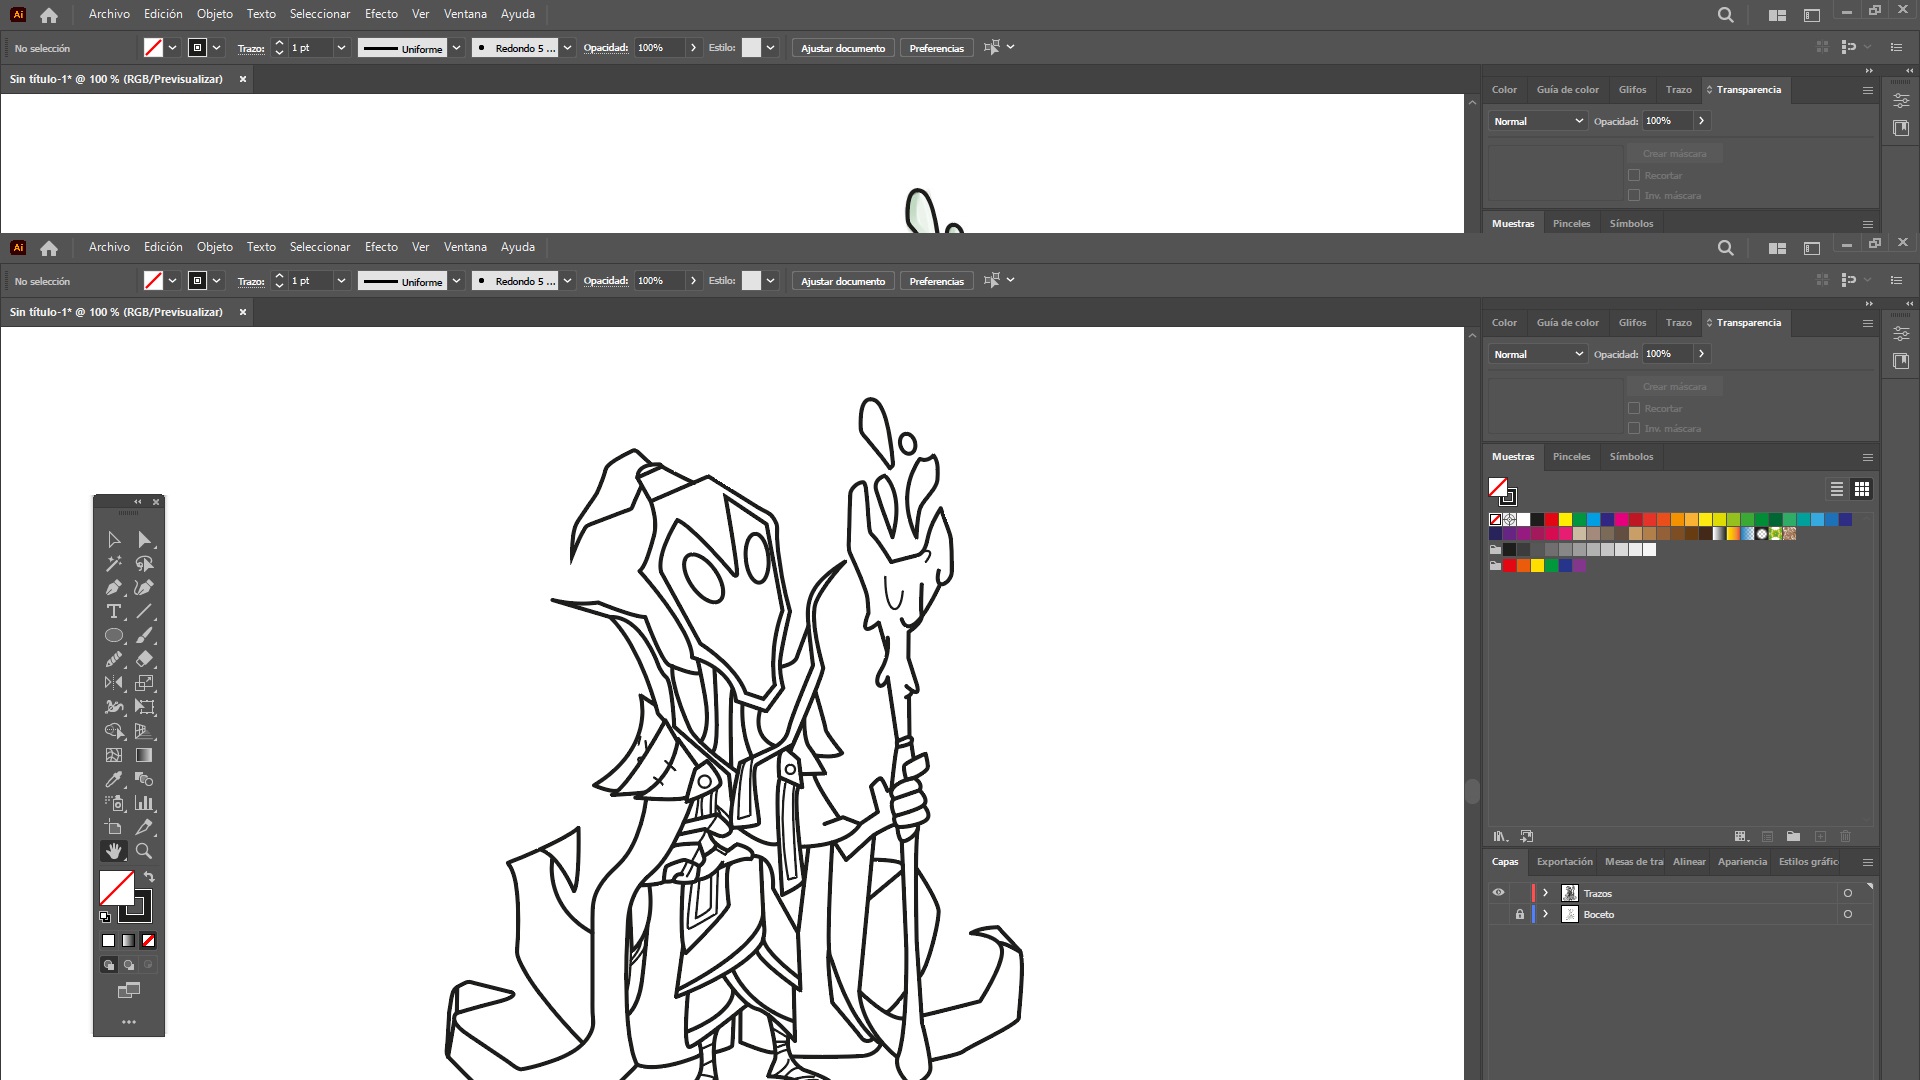Select the Free Transform tool
Image resolution: width=1920 pixels, height=1080 pixels.
pyautogui.click(x=144, y=708)
